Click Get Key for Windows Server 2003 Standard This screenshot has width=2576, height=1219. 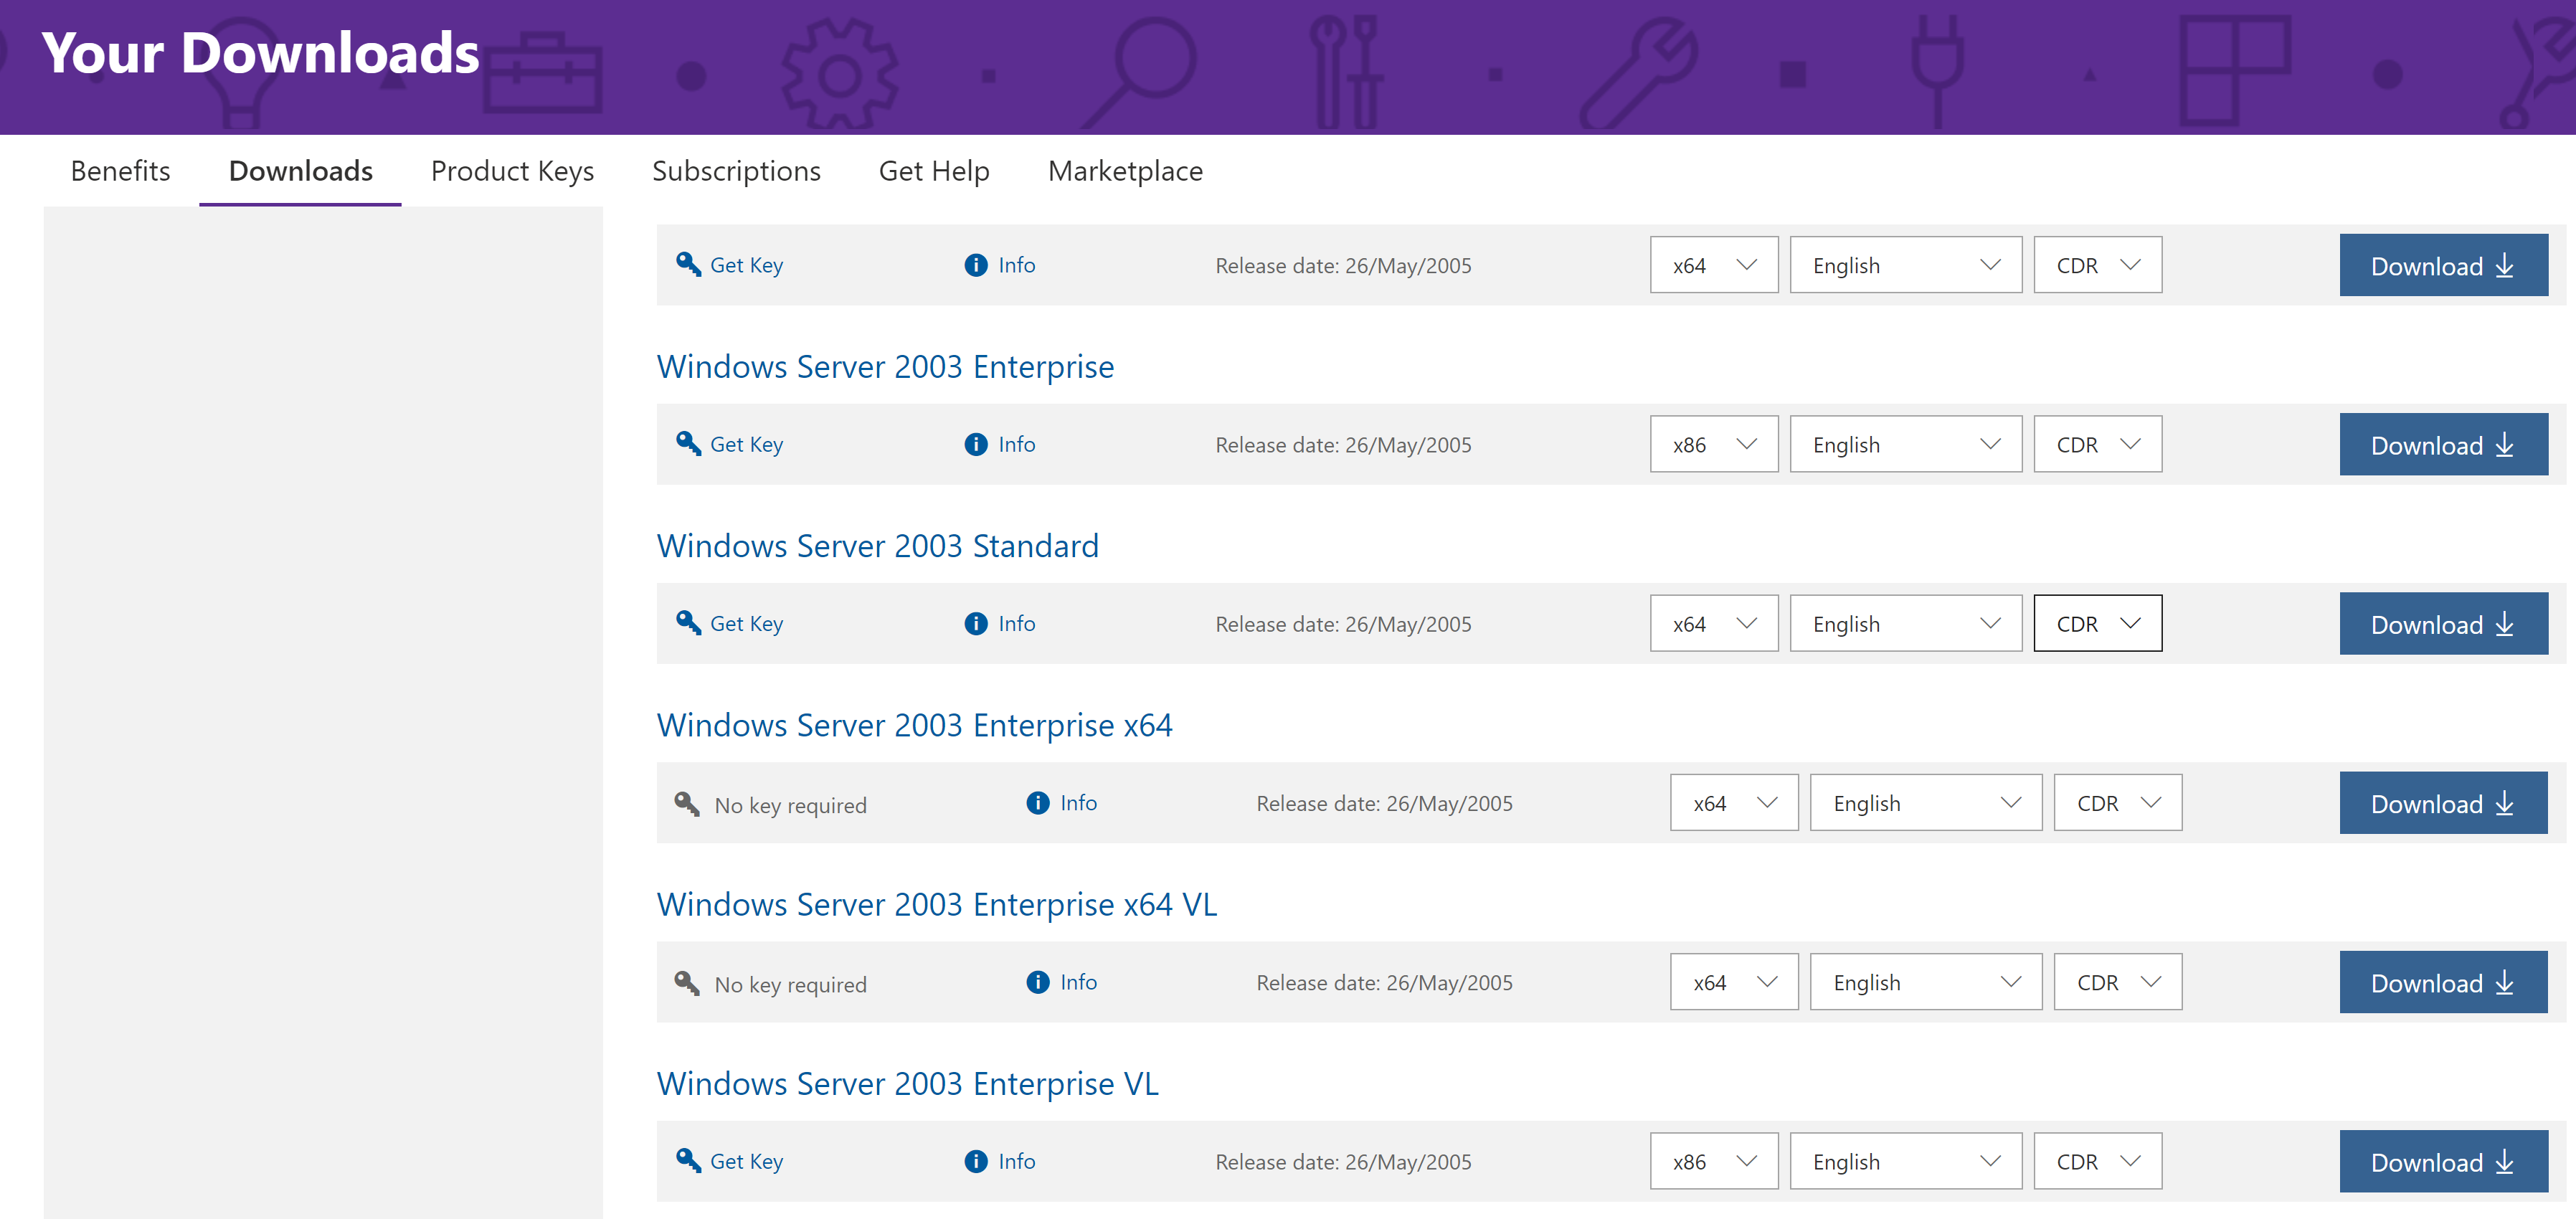[746, 623]
